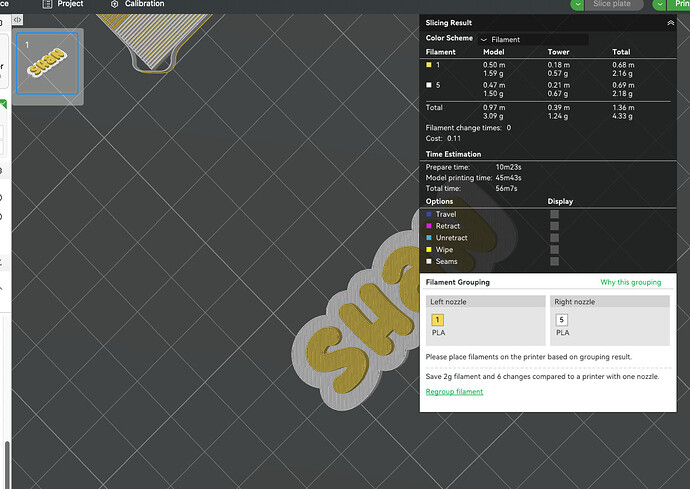Click the Total row label in the filament table
This screenshot has height=489, width=690.
434,108
